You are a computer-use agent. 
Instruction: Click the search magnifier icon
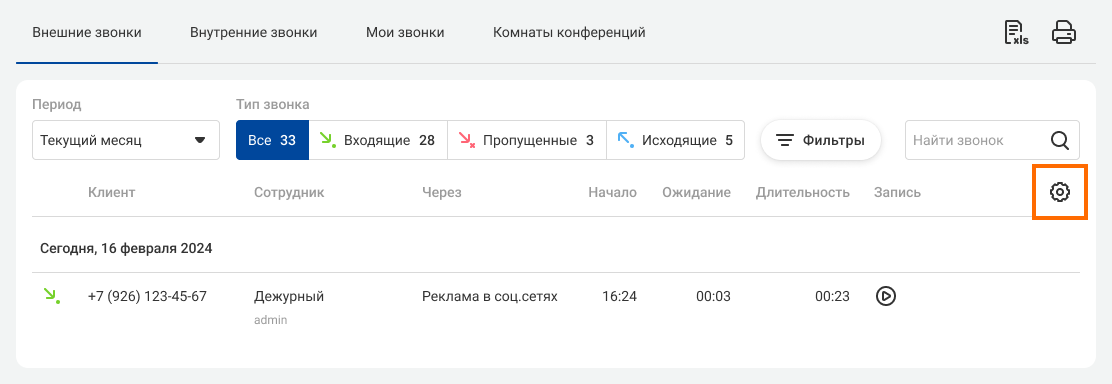pyautogui.click(x=1060, y=141)
